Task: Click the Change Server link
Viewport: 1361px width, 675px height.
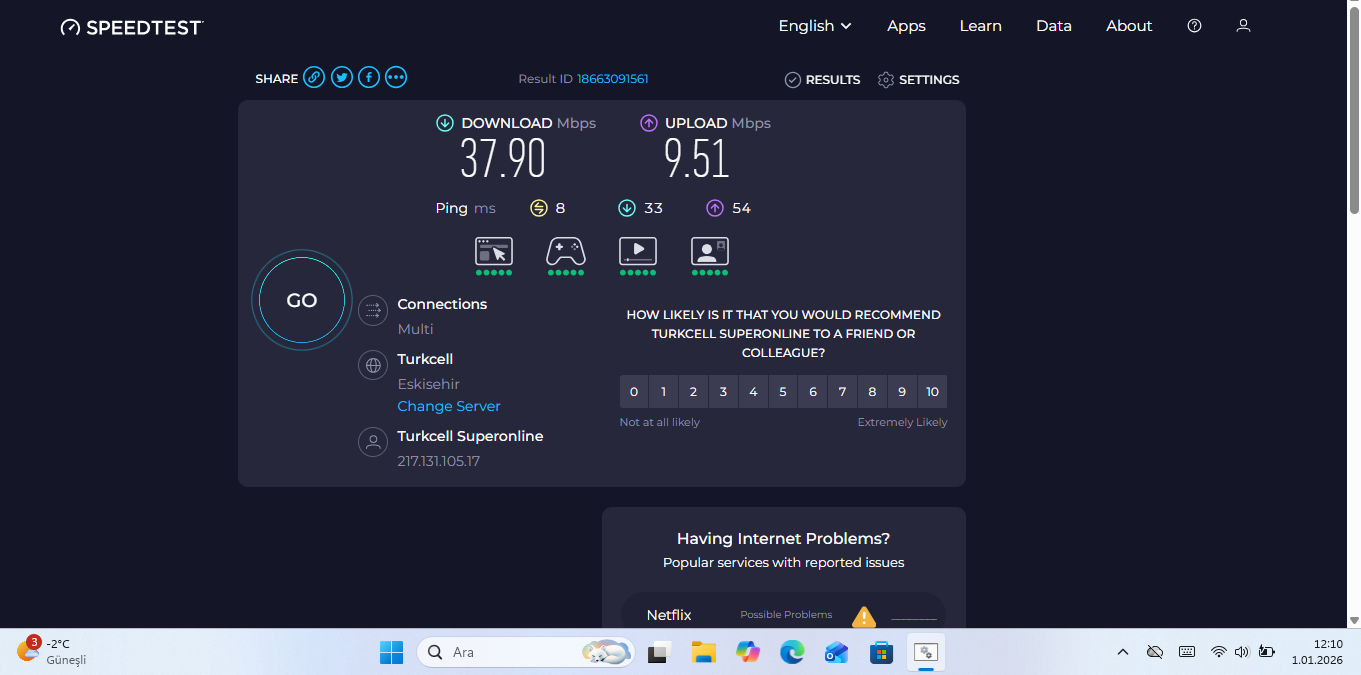Action: click(449, 406)
